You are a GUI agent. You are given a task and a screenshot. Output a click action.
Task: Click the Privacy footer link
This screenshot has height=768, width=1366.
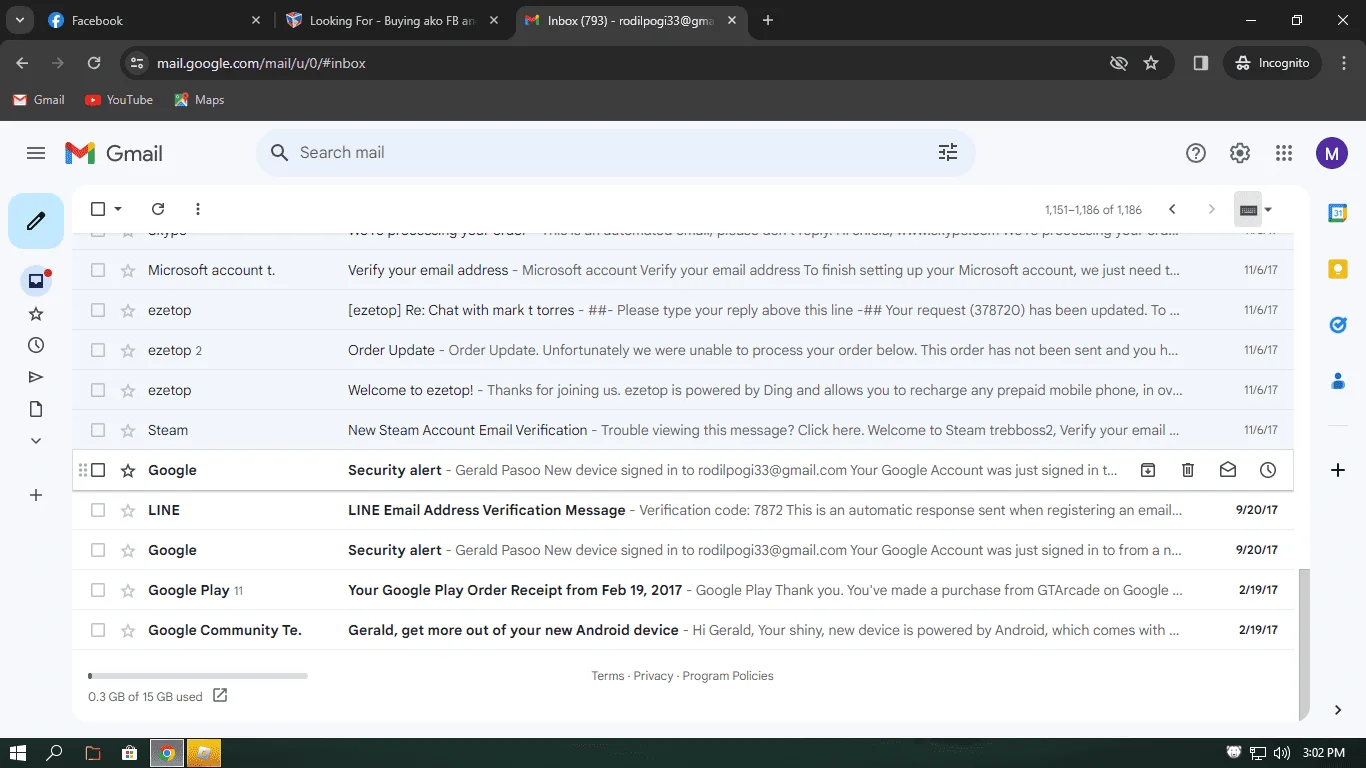point(653,676)
